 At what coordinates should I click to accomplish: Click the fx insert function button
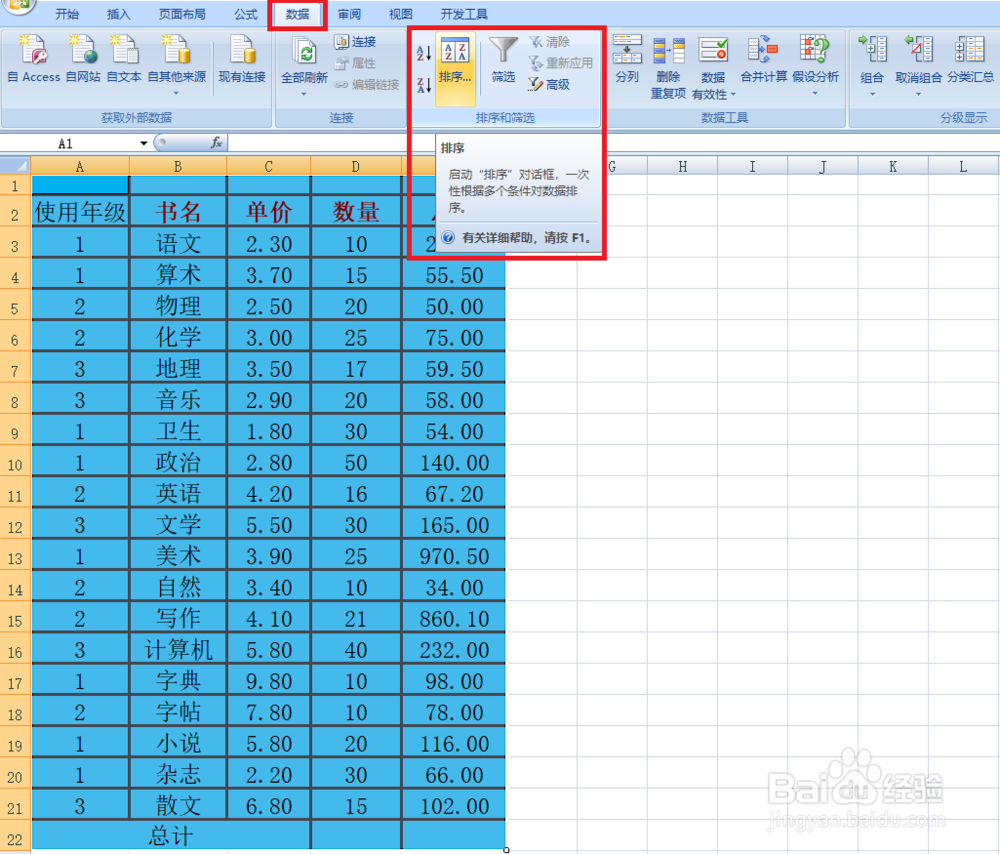coord(217,143)
